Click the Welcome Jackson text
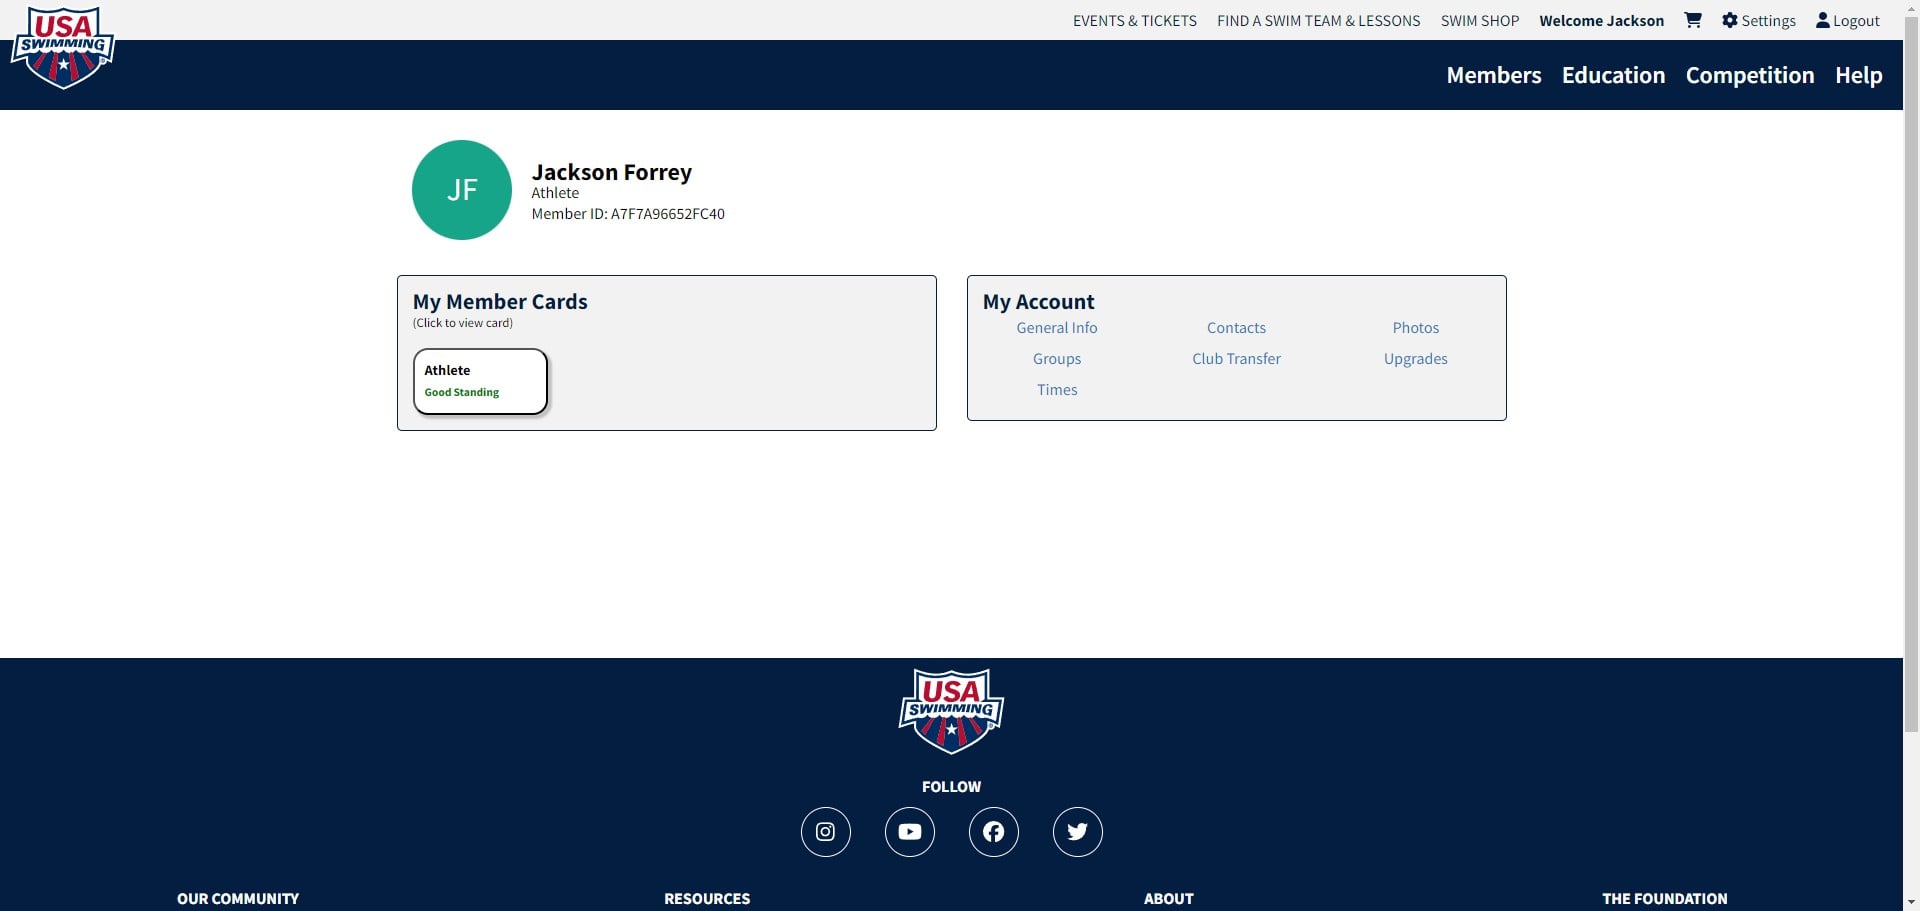Viewport: 1920px width, 911px height. click(1602, 21)
